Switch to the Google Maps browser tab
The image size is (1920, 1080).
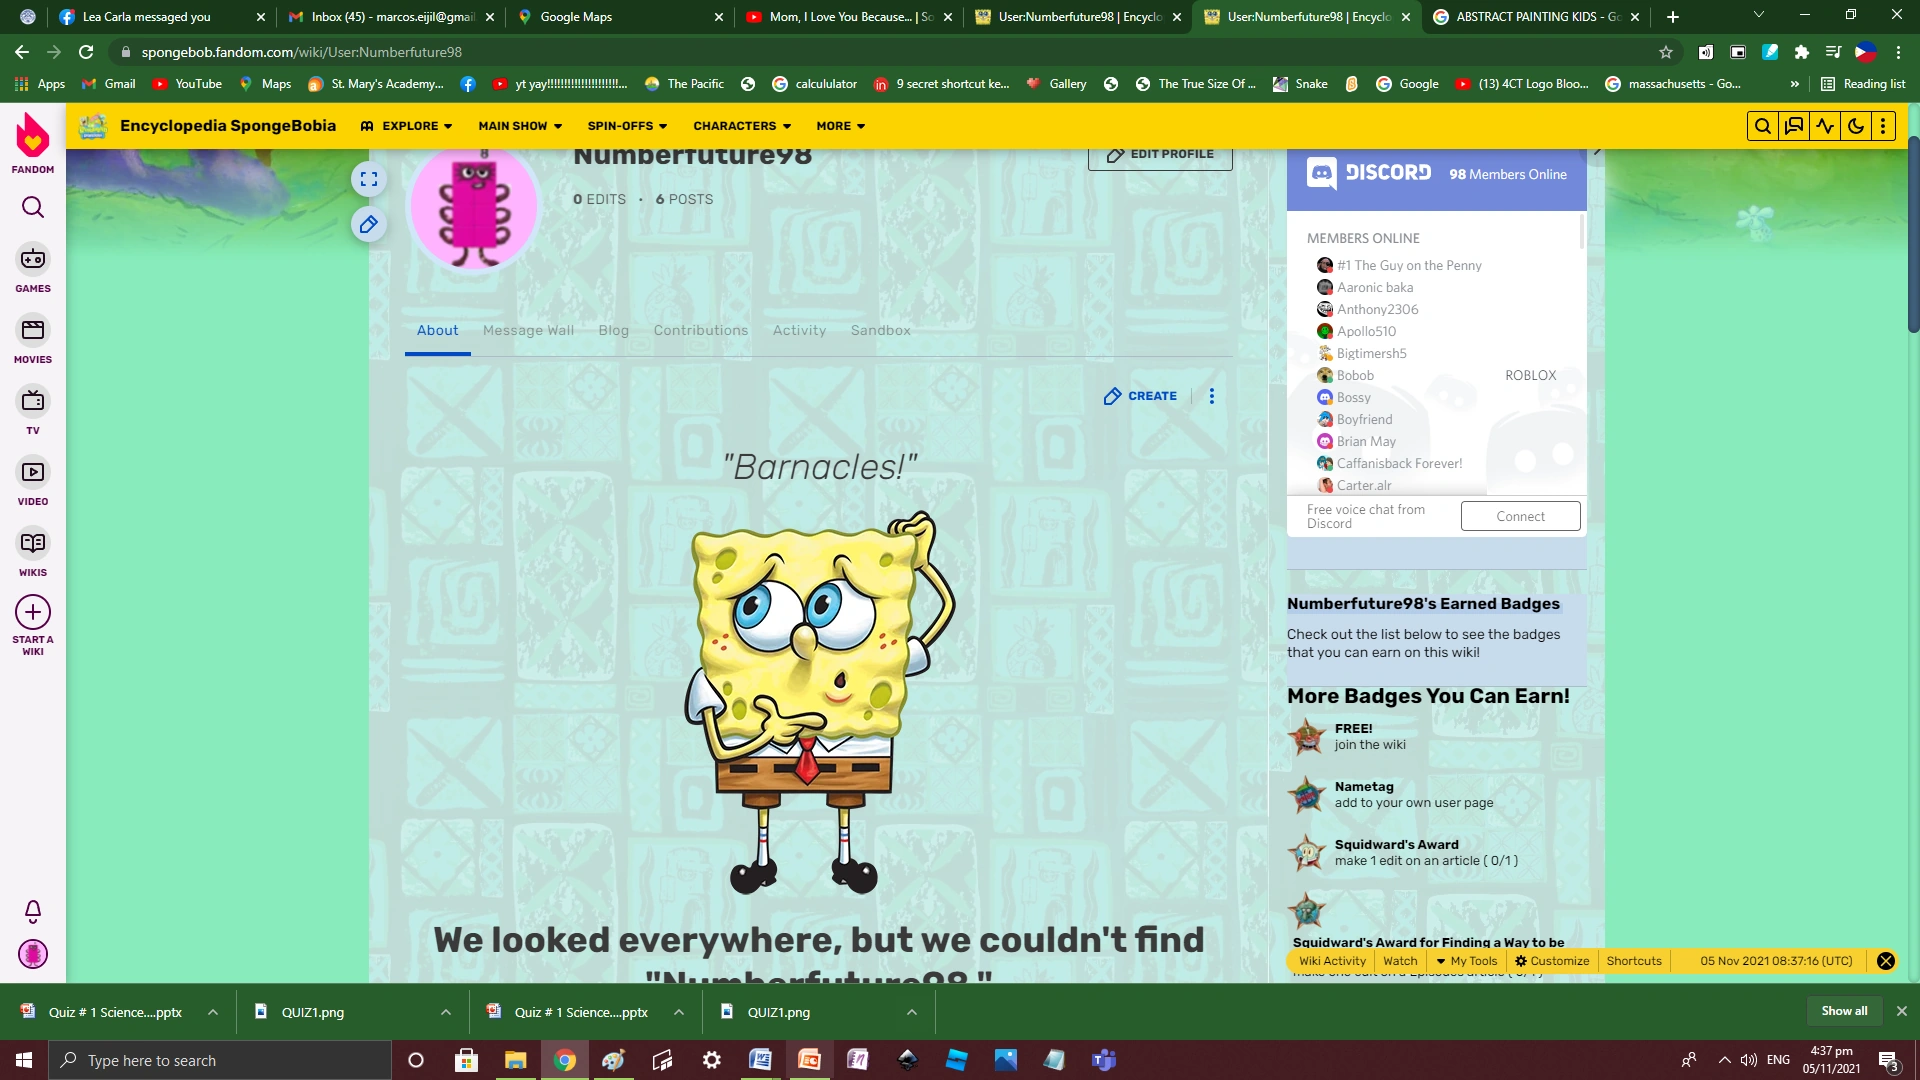pyautogui.click(x=620, y=17)
